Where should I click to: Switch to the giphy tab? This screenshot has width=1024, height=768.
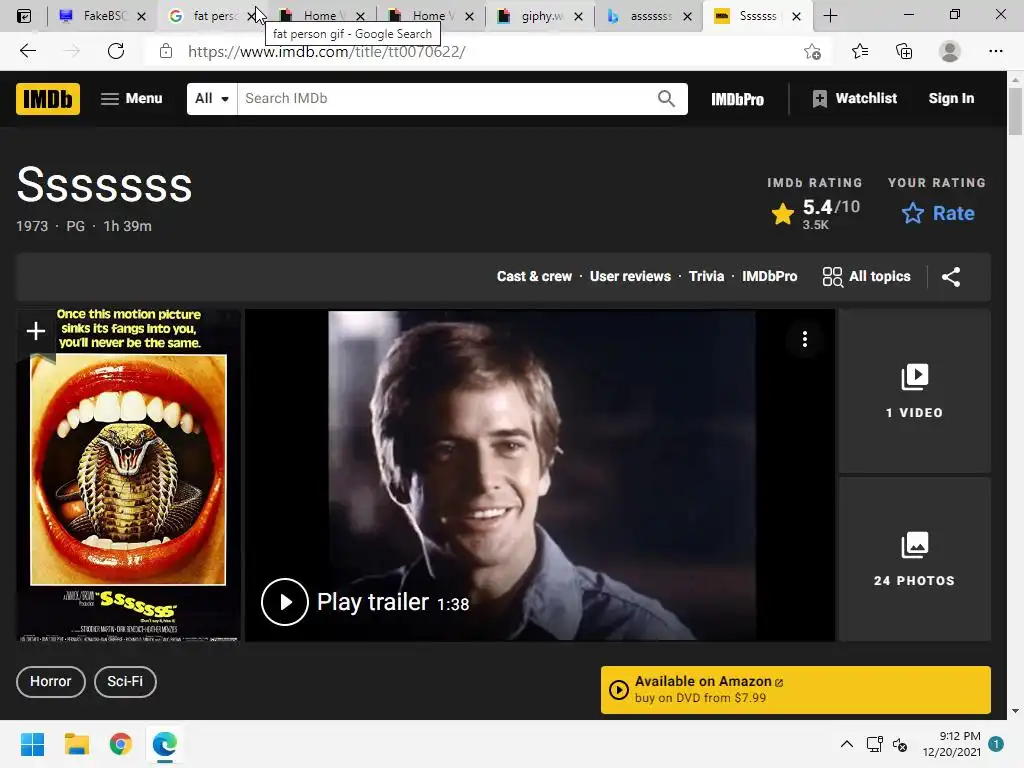[x=539, y=16]
